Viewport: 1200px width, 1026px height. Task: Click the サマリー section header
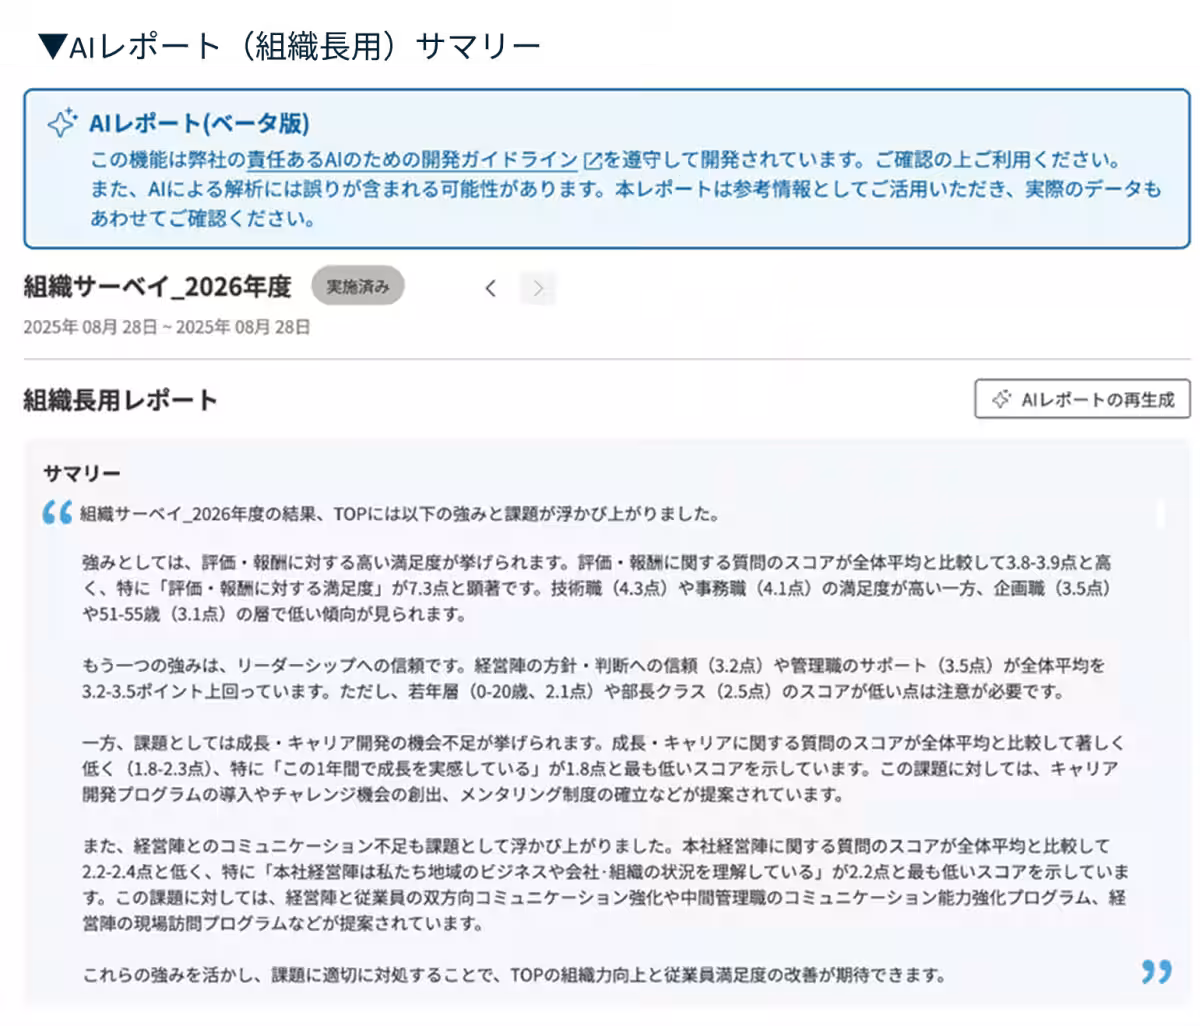(x=83, y=472)
